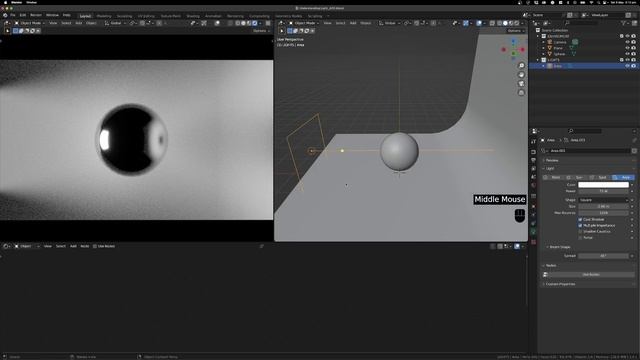Open View Layer properties tab
The image size is (640, 360).
point(533,168)
